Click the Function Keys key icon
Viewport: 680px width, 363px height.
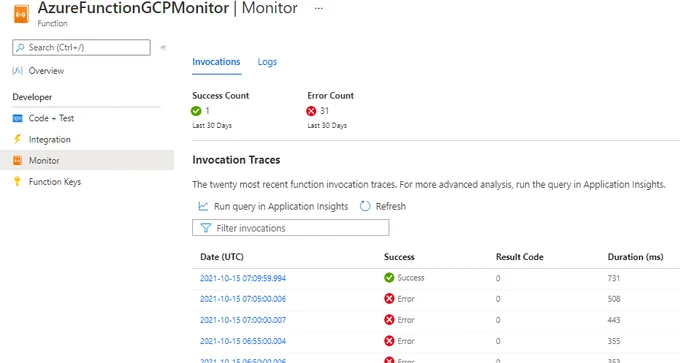pyautogui.click(x=17, y=181)
